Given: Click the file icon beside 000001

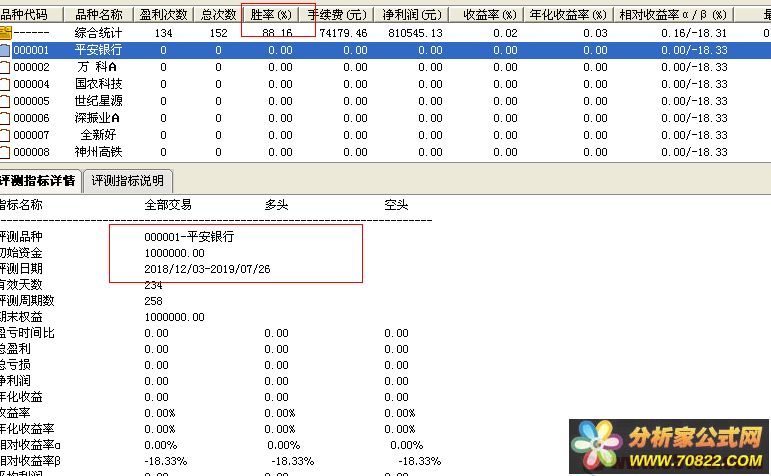Looking at the screenshot, I should [x=5, y=50].
